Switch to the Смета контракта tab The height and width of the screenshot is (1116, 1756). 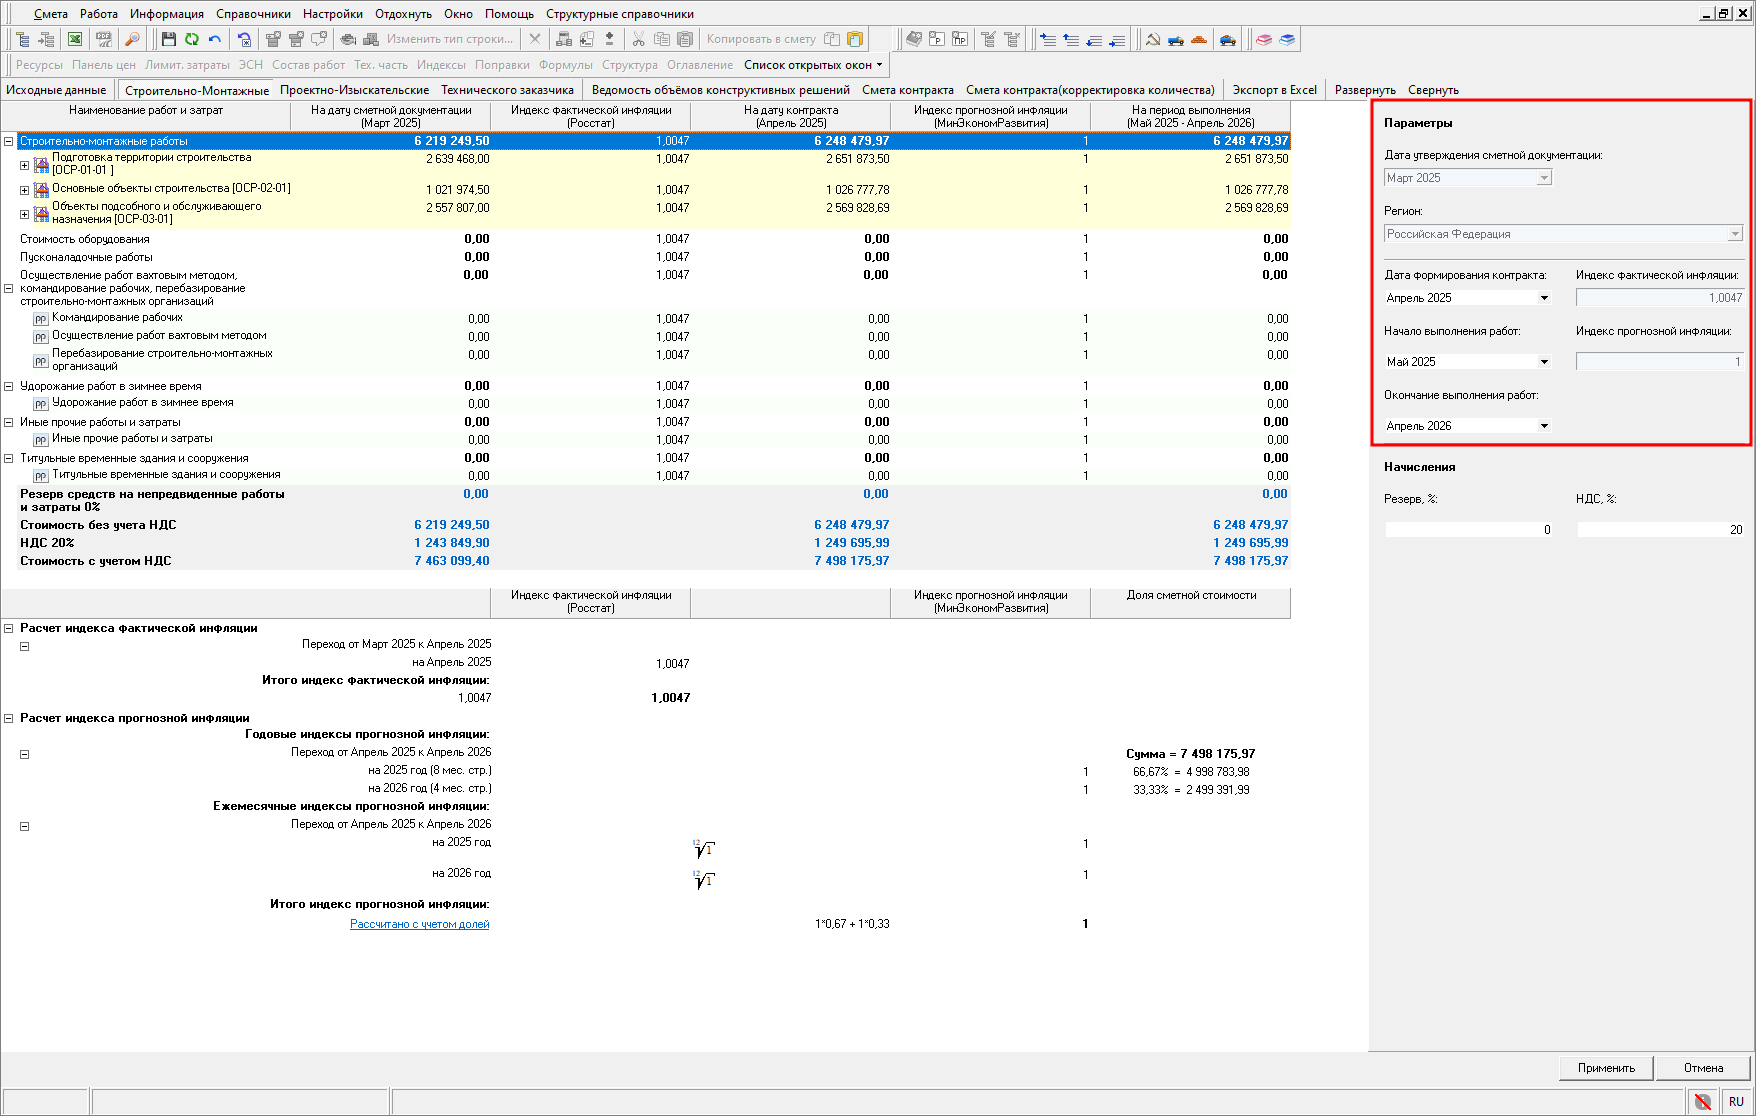click(x=907, y=90)
